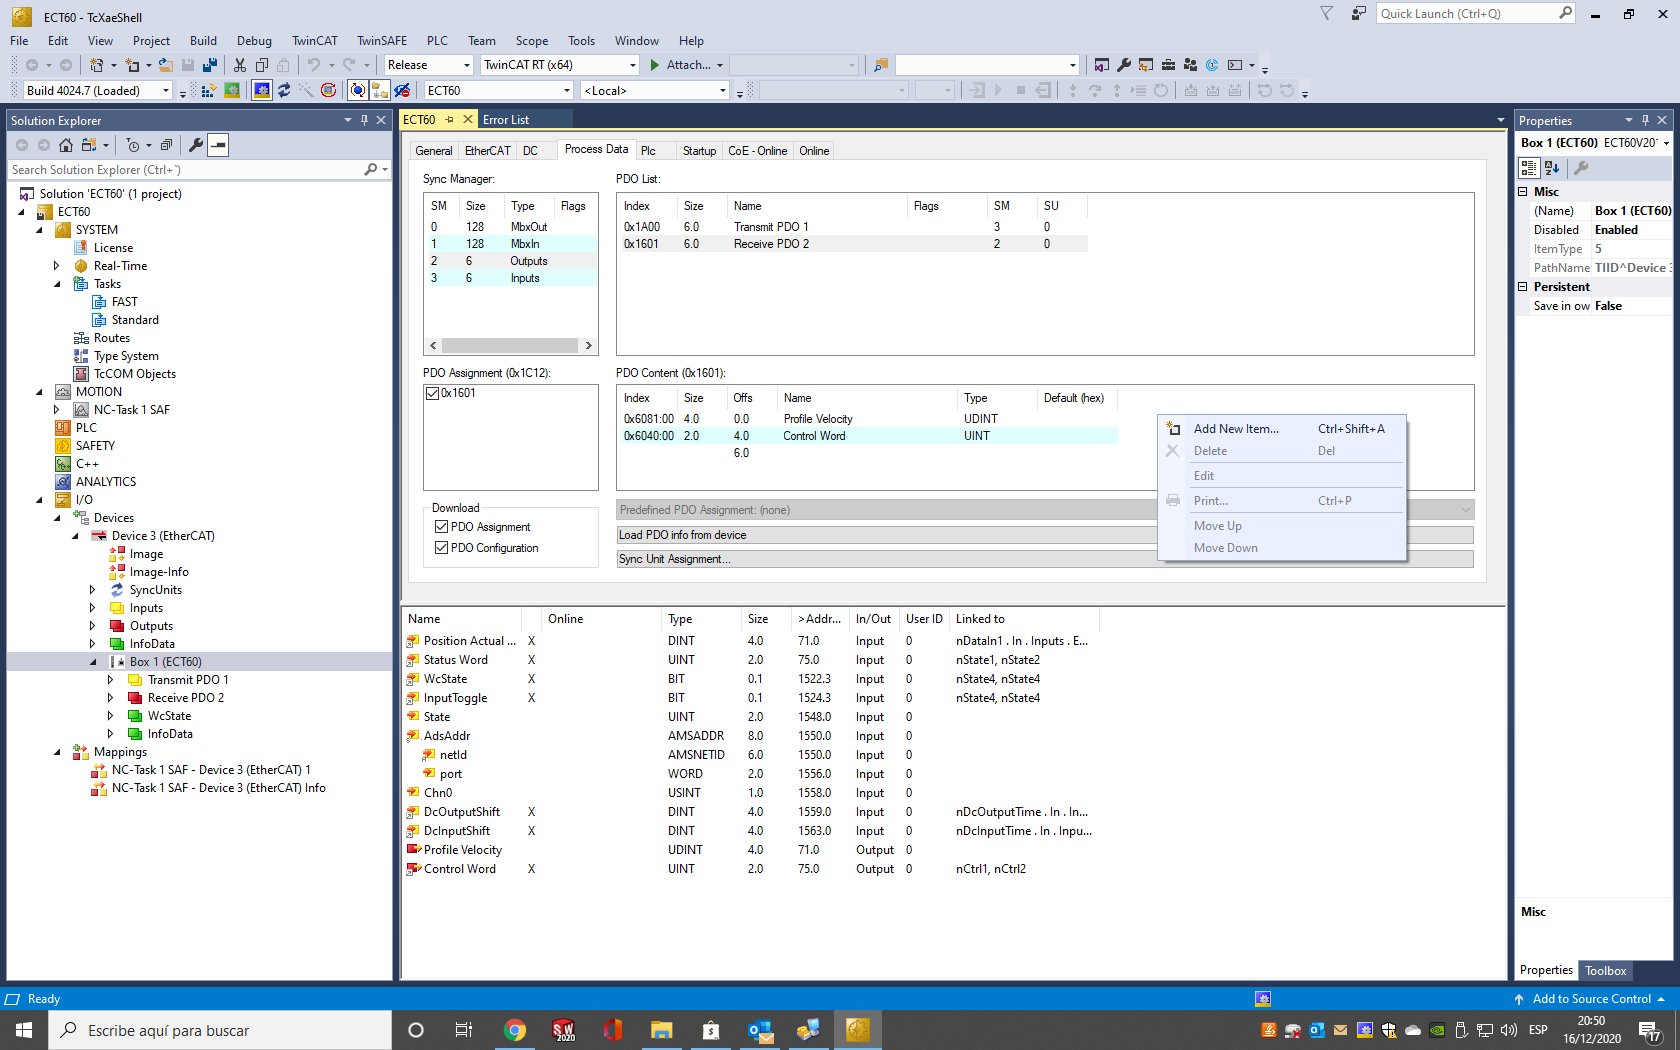Open the Toolbox briefcase icon in toolbar
1680x1050 pixels.
point(1168,65)
